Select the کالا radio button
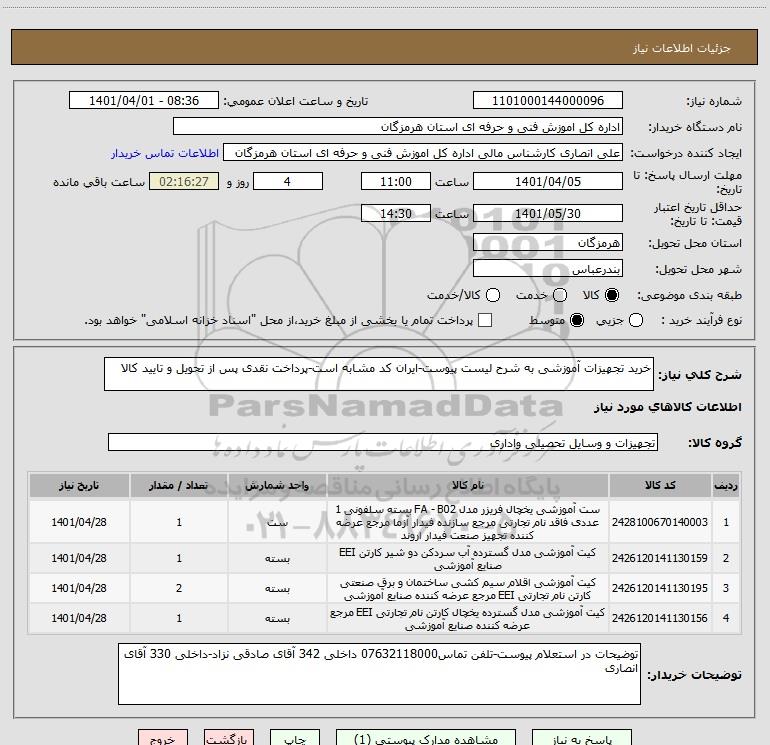 tap(612, 295)
